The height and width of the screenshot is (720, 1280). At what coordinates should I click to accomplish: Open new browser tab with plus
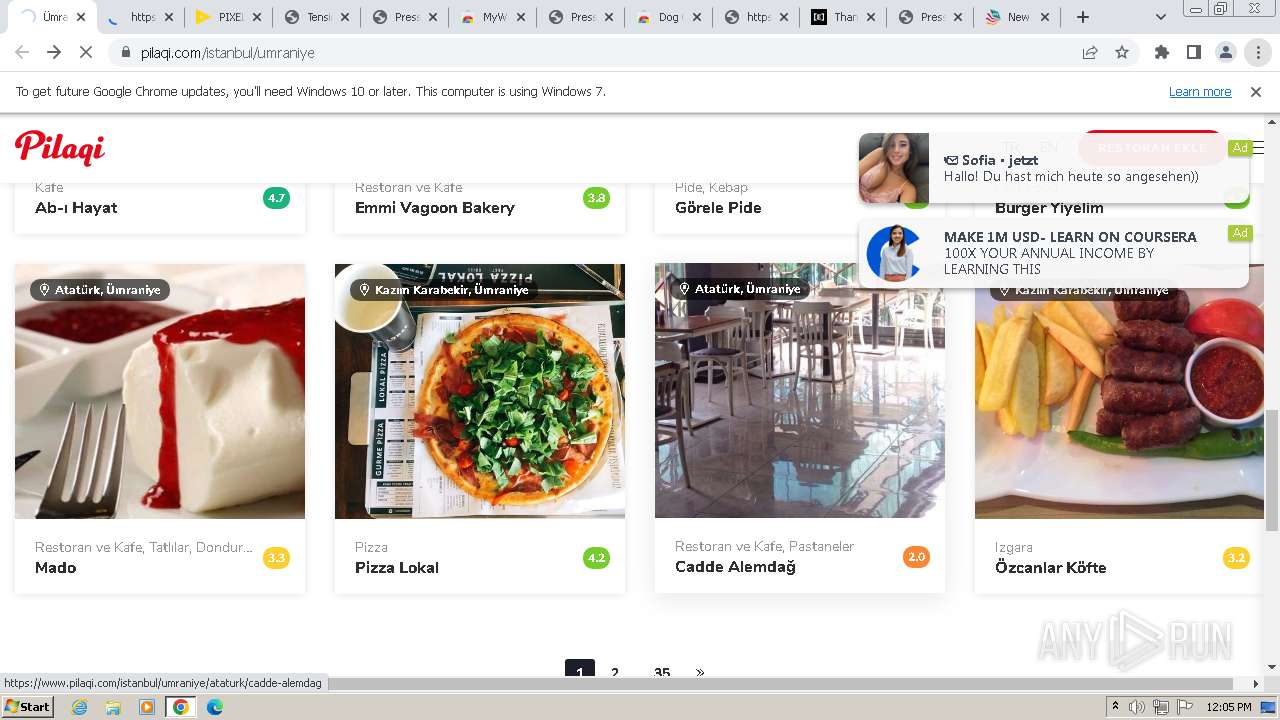click(x=1082, y=17)
